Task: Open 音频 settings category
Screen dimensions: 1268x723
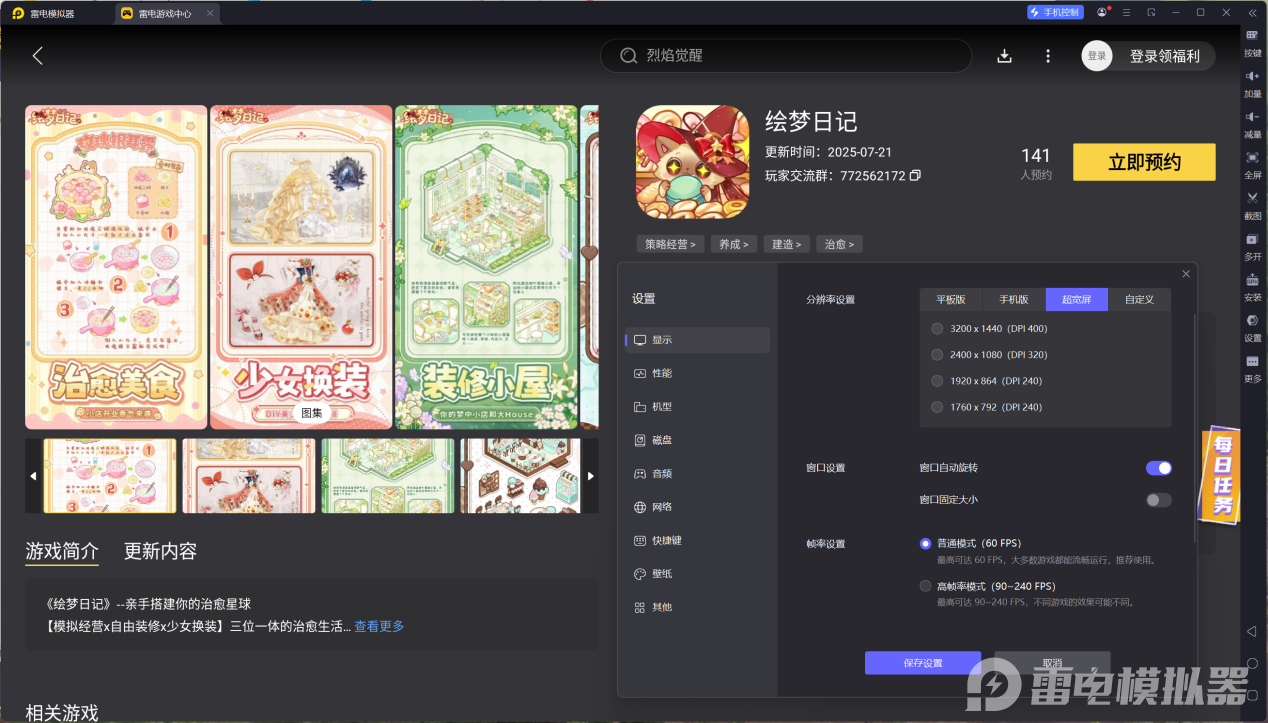Action: click(698, 474)
